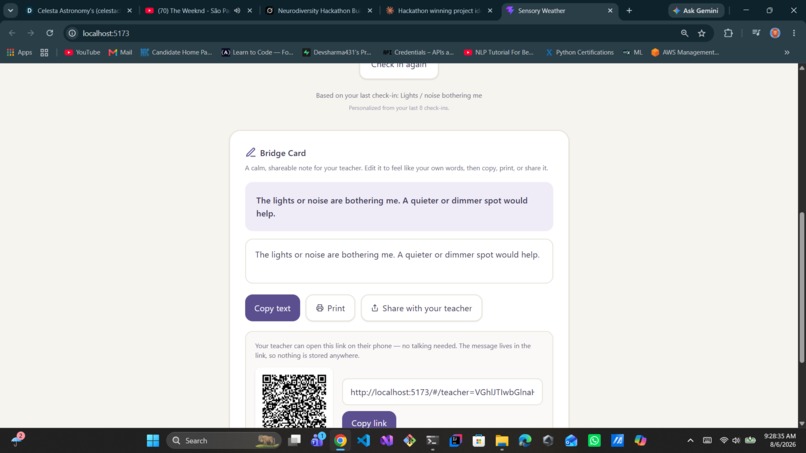Launch Visual Studio from the taskbar

(387, 441)
